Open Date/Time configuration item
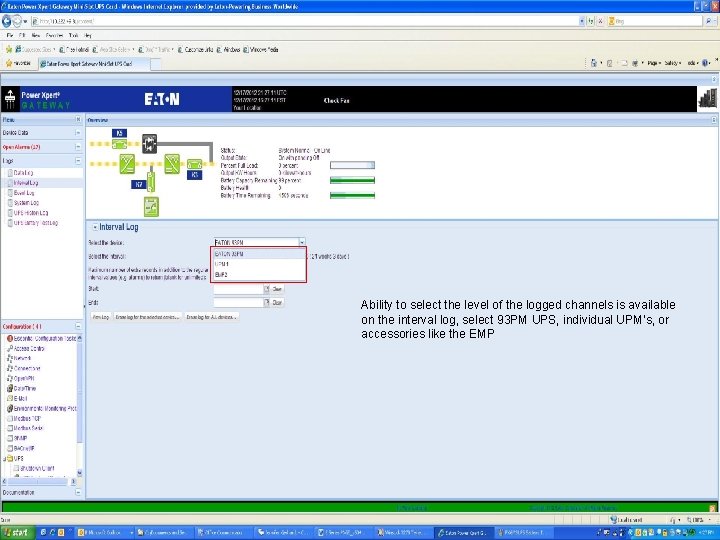The width and height of the screenshot is (720, 540). [x=22, y=388]
